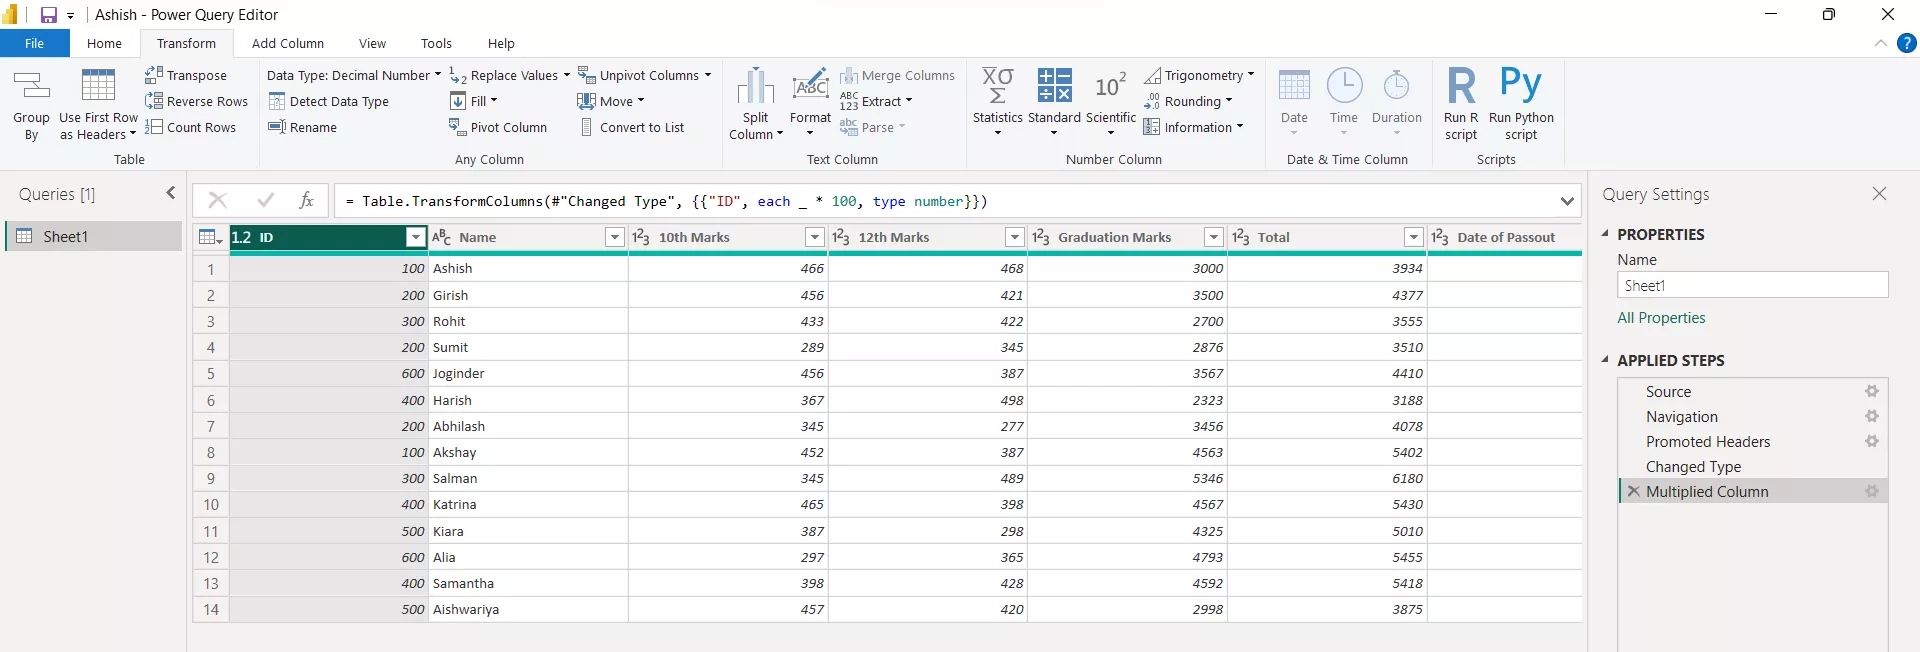Confirm formula with checkmark icon
The width and height of the screenshot is (1920, 652).
click(x=265, y=201)
